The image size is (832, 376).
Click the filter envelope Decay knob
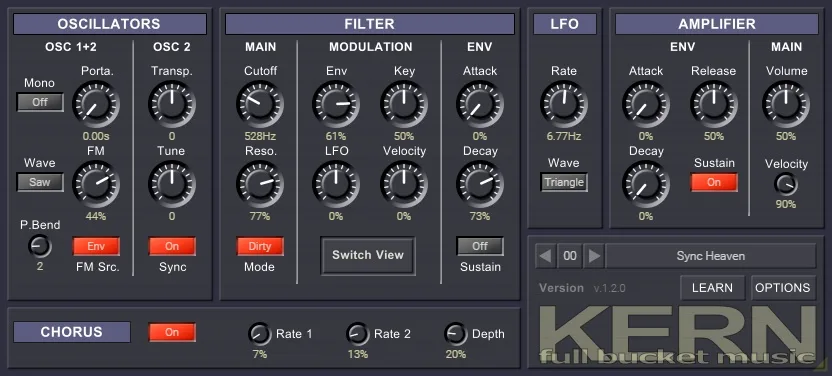(480, 184)
